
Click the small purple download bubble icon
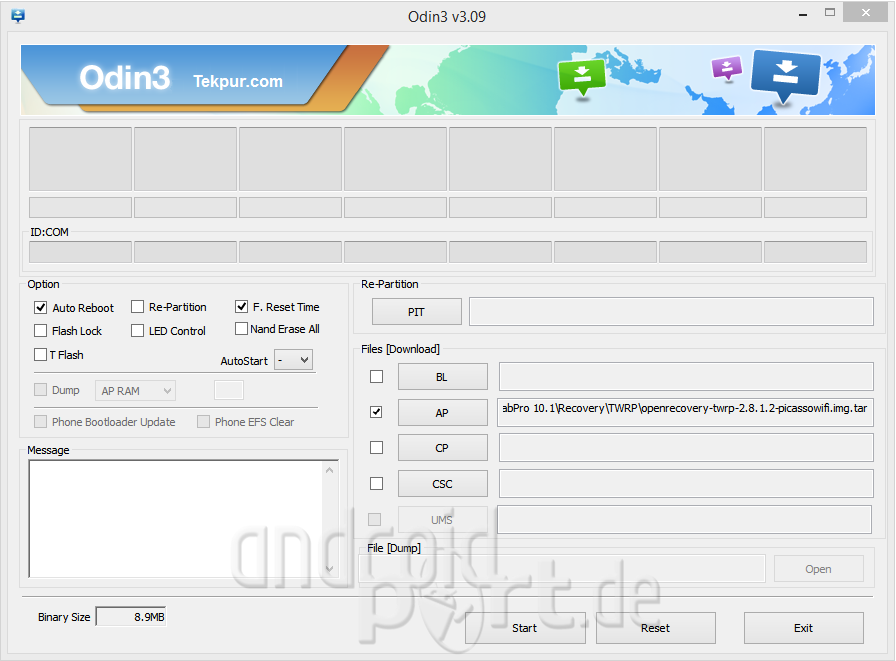pyautogui.click(x=726, y=68)
